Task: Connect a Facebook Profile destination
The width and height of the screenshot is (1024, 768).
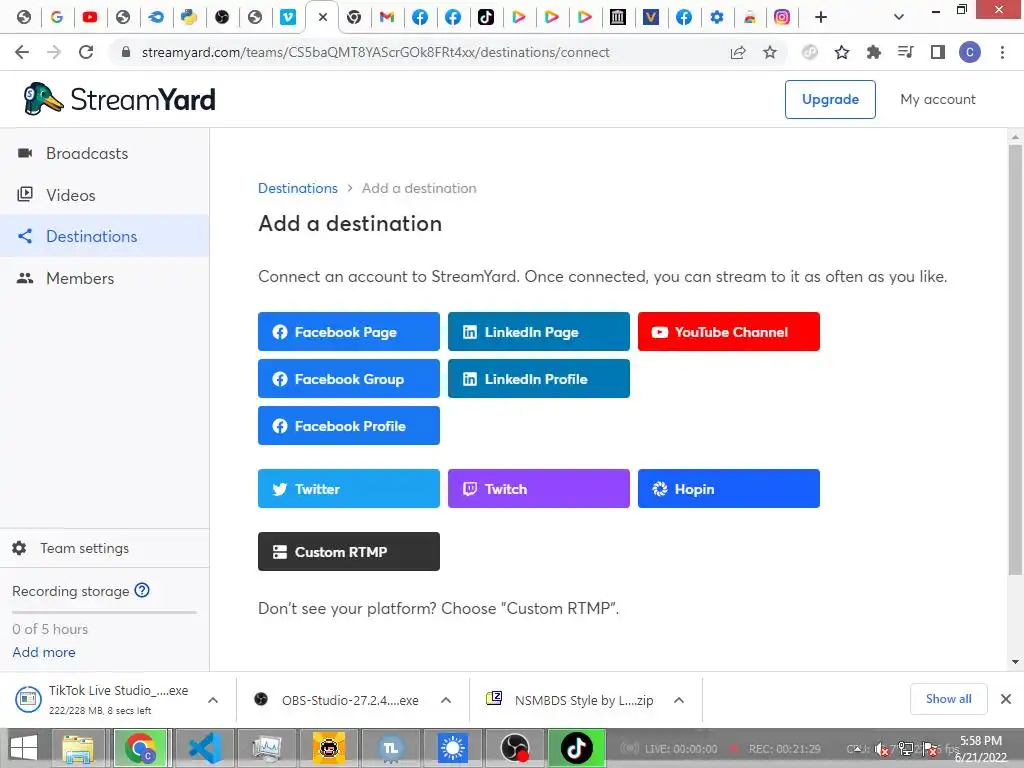Action: (349, 426)
